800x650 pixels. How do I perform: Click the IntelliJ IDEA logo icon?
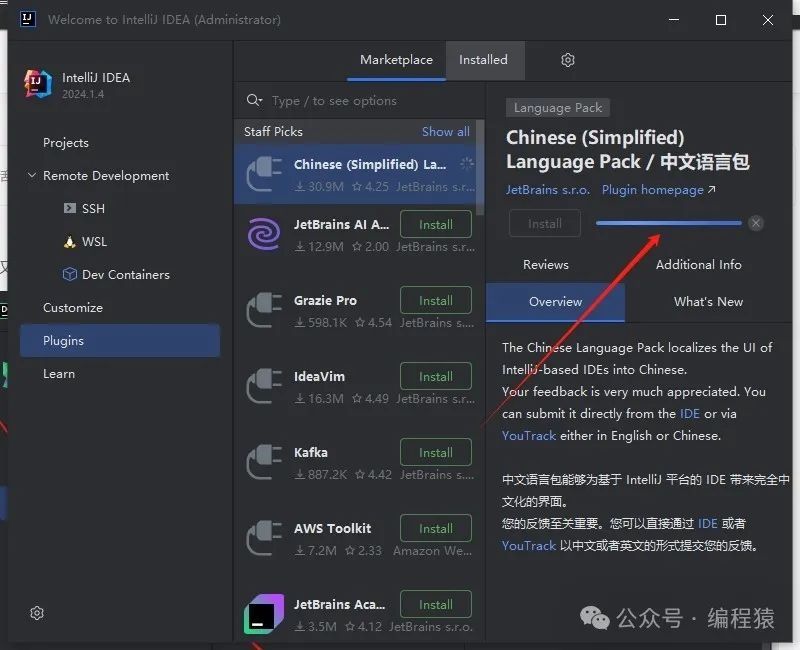pos(38,85)
